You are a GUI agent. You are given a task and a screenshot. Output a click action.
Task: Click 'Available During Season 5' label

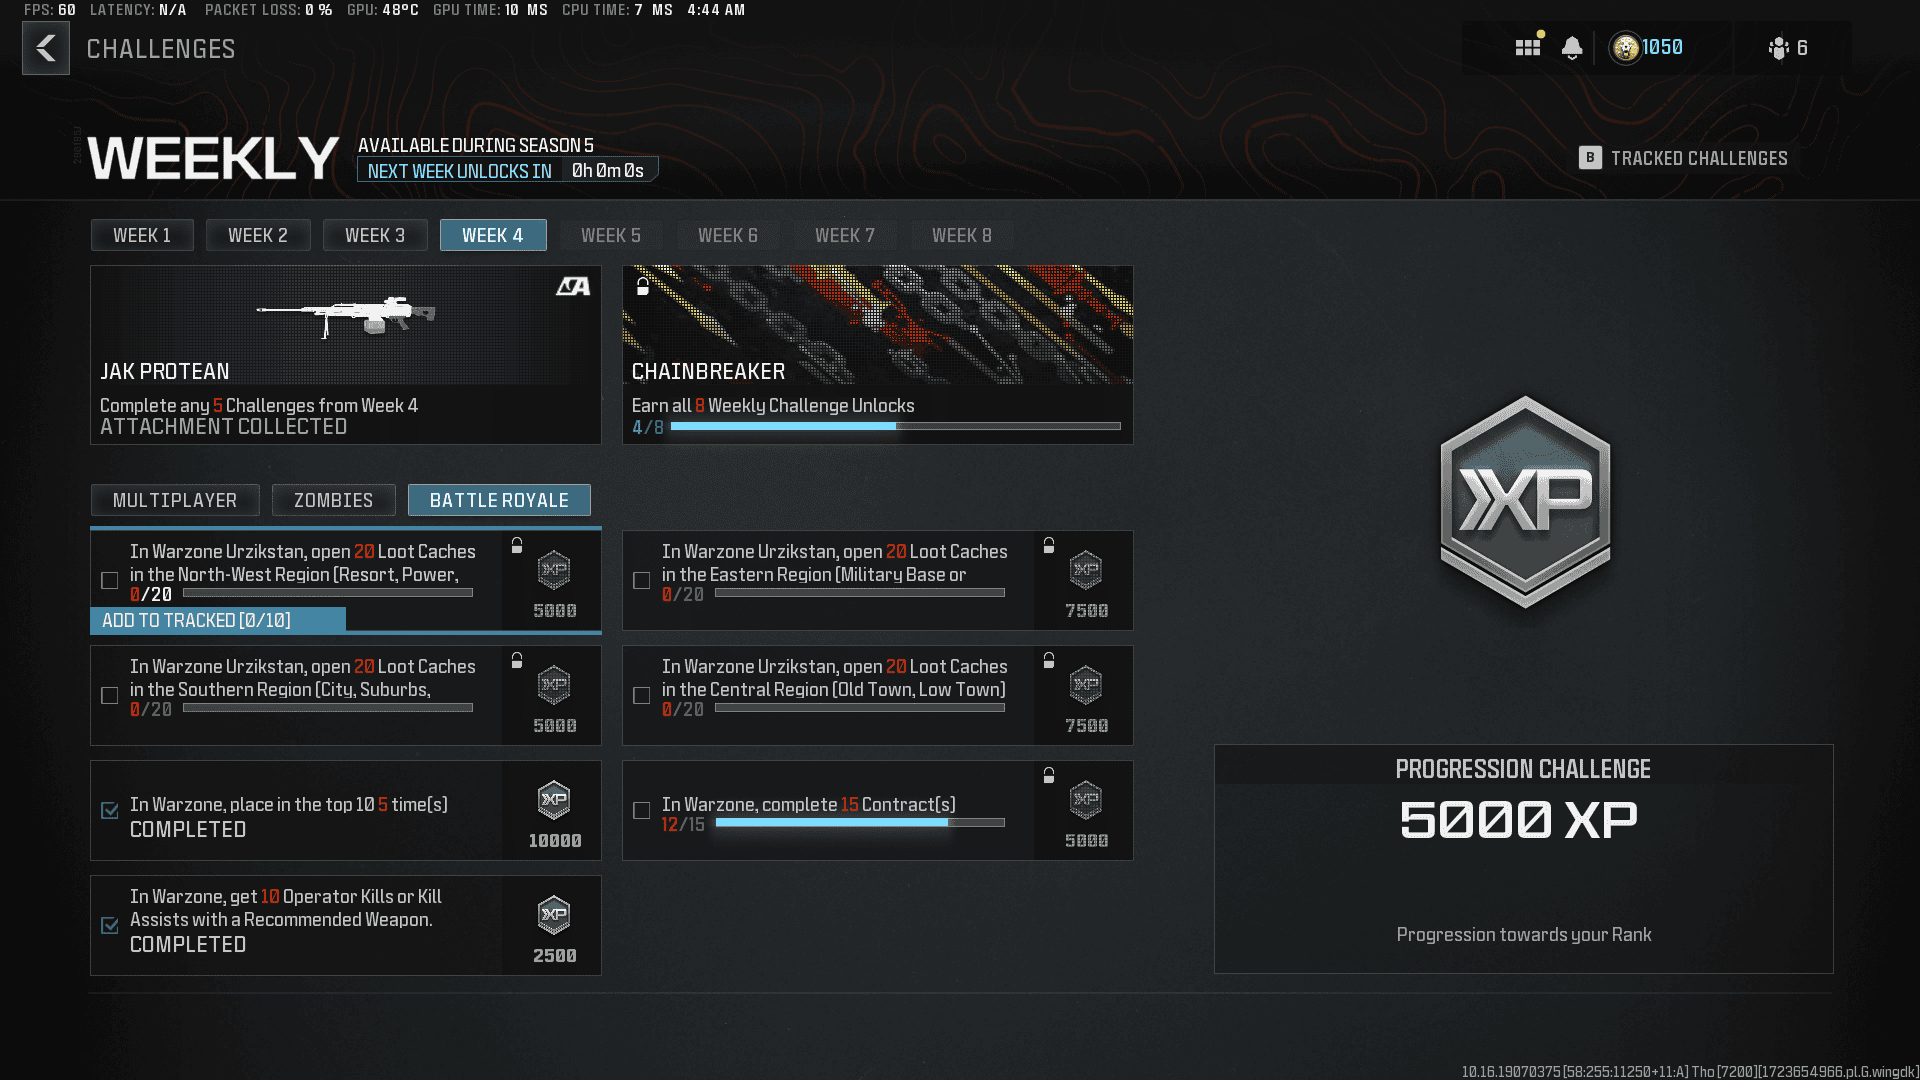[476, 145]
